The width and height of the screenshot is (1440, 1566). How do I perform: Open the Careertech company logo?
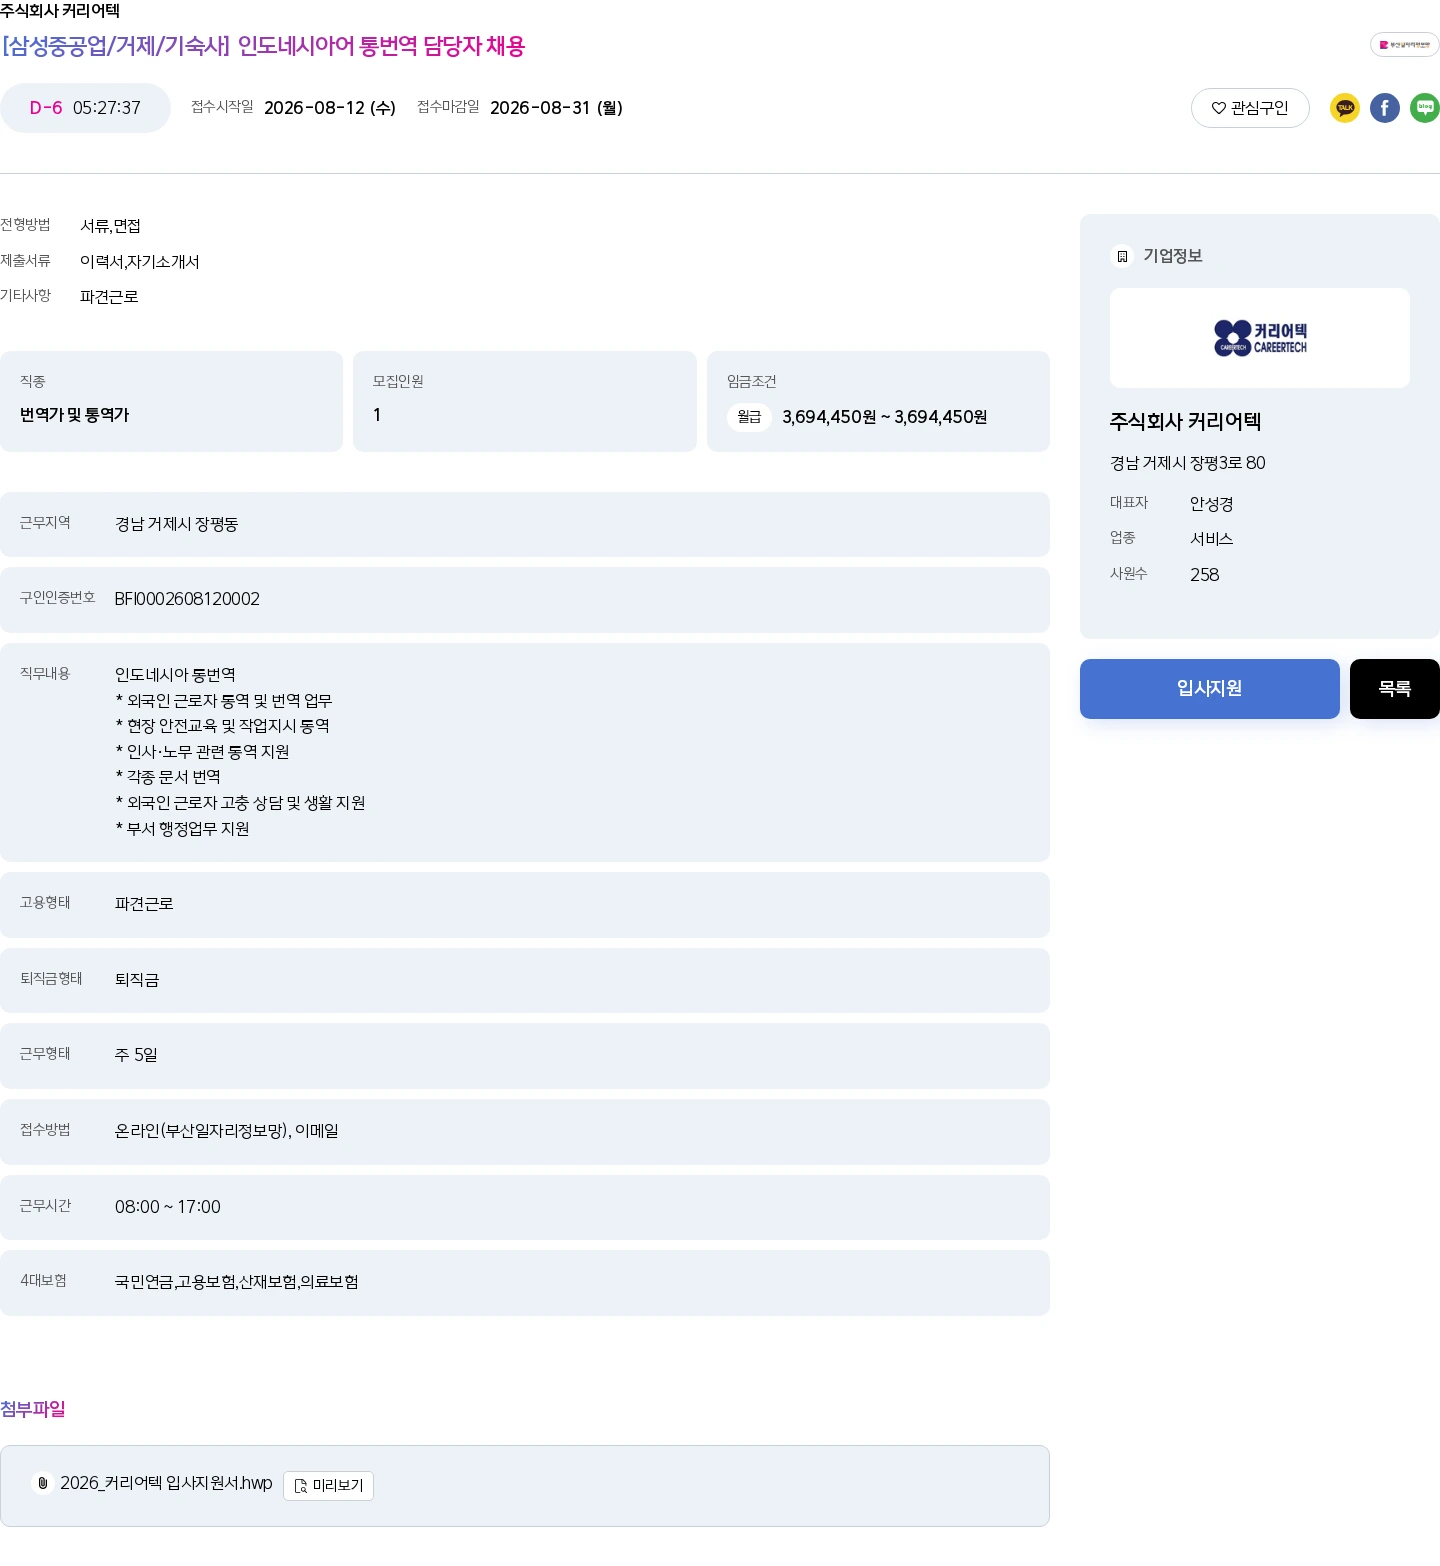(1260, 338)
